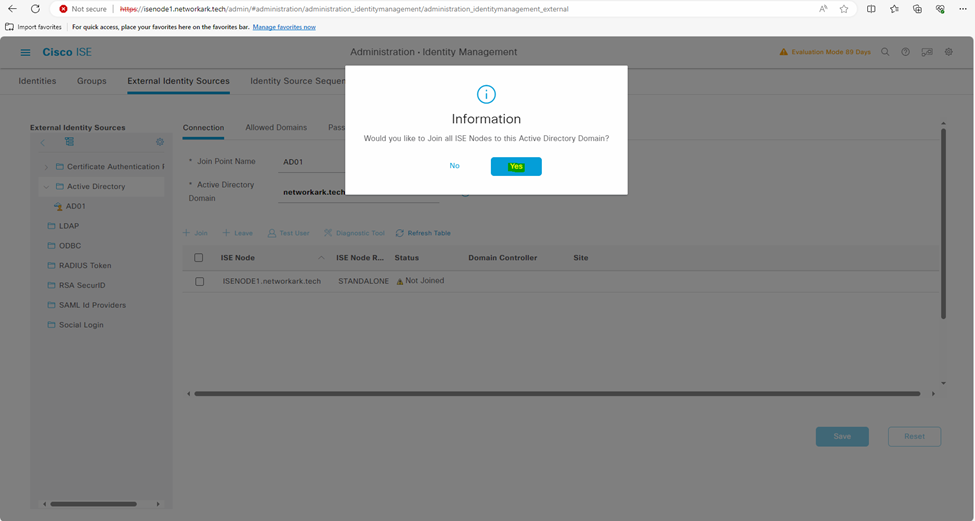
Task: Click the Refresh Table icon
Action: coord(400,233)
